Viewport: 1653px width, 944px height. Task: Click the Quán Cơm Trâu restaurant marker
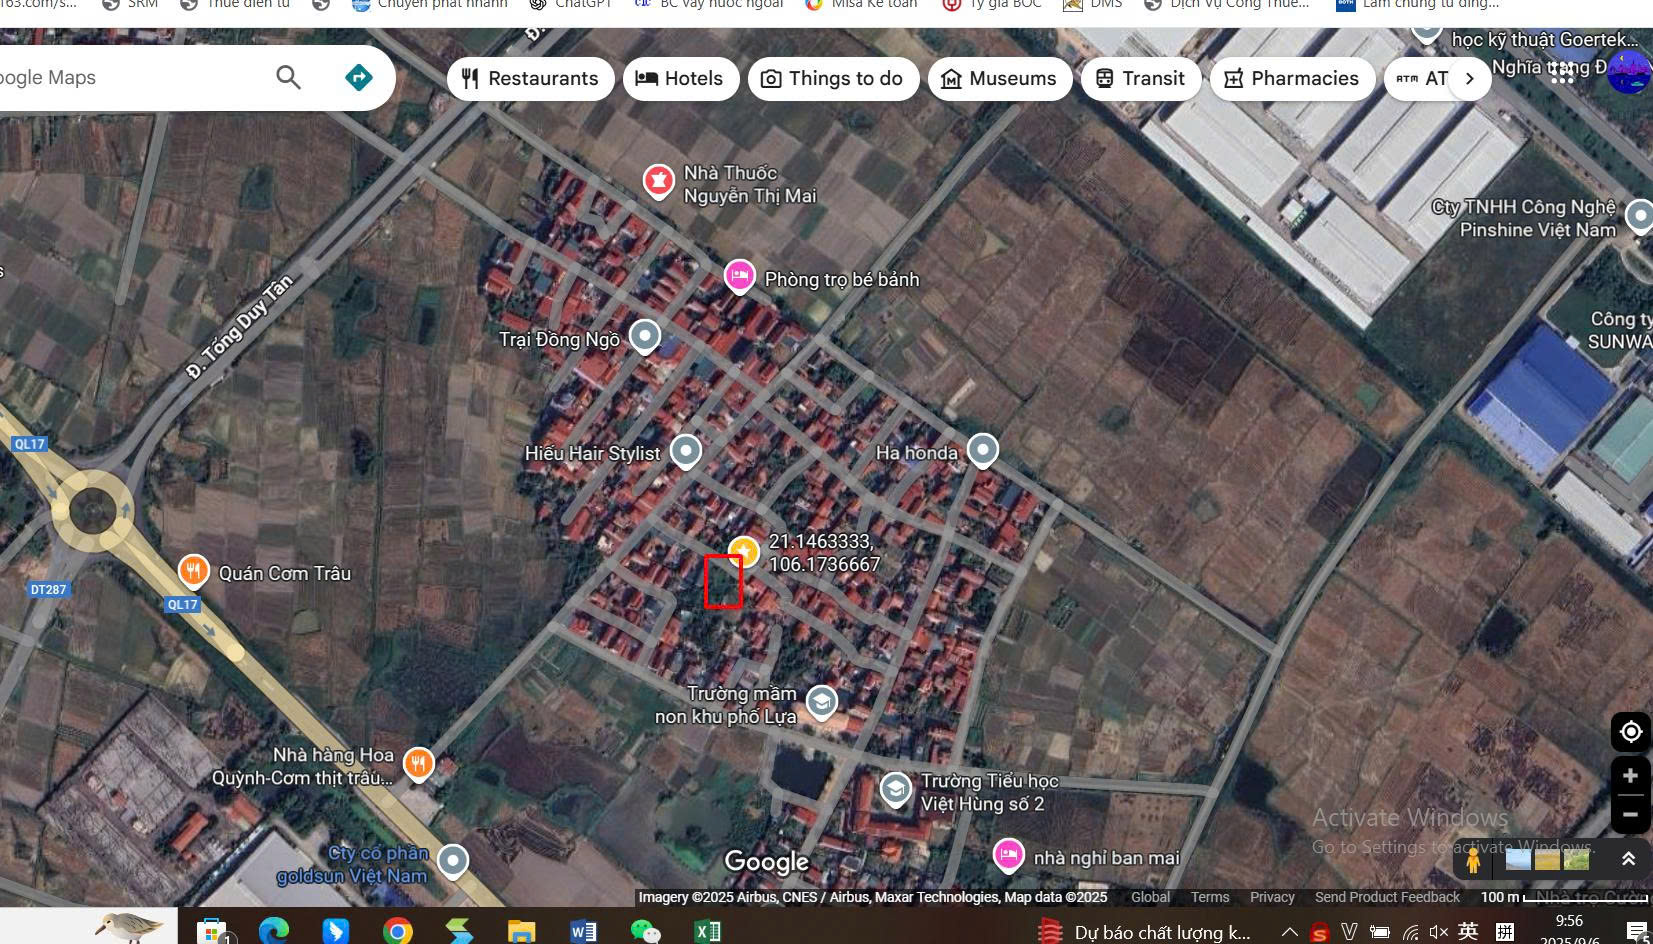click(x=193, y=571)
